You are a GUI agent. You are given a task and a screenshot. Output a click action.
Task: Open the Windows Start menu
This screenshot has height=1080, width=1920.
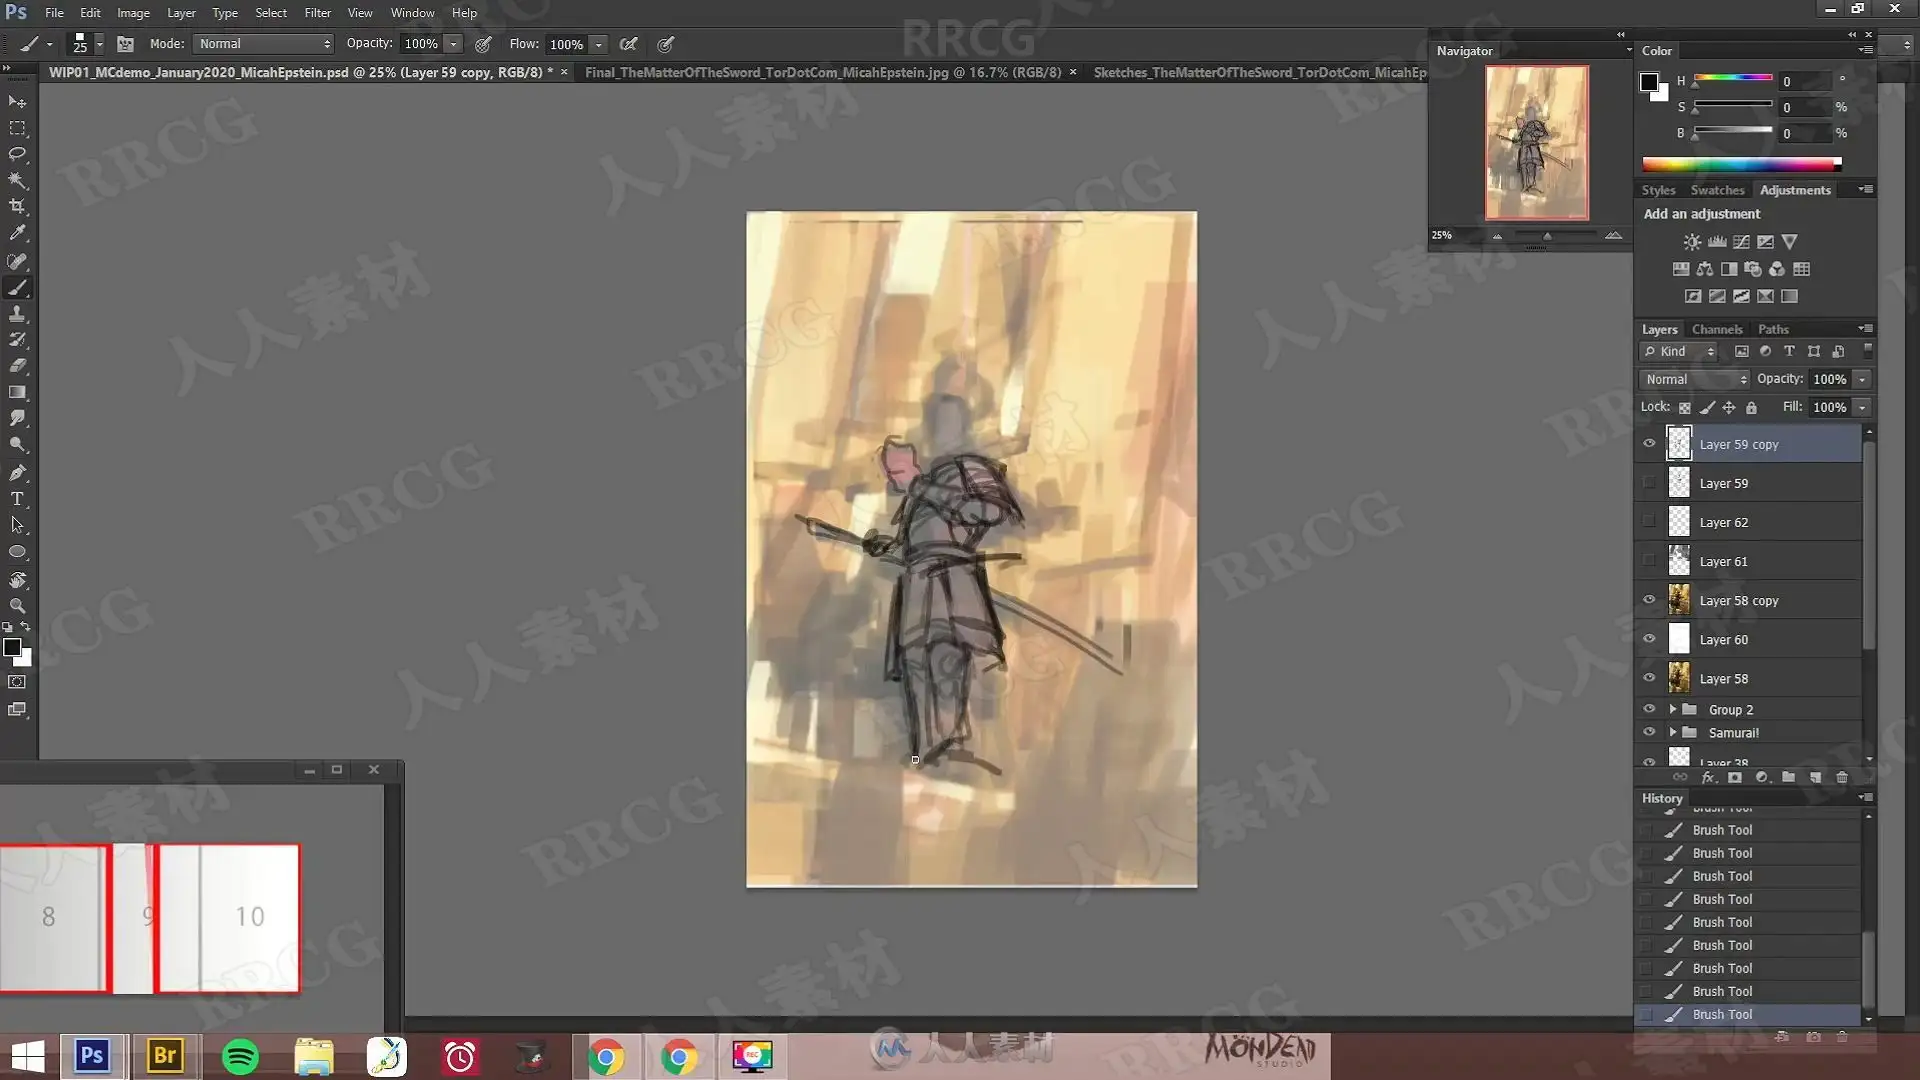click(x=28, y=1056)
